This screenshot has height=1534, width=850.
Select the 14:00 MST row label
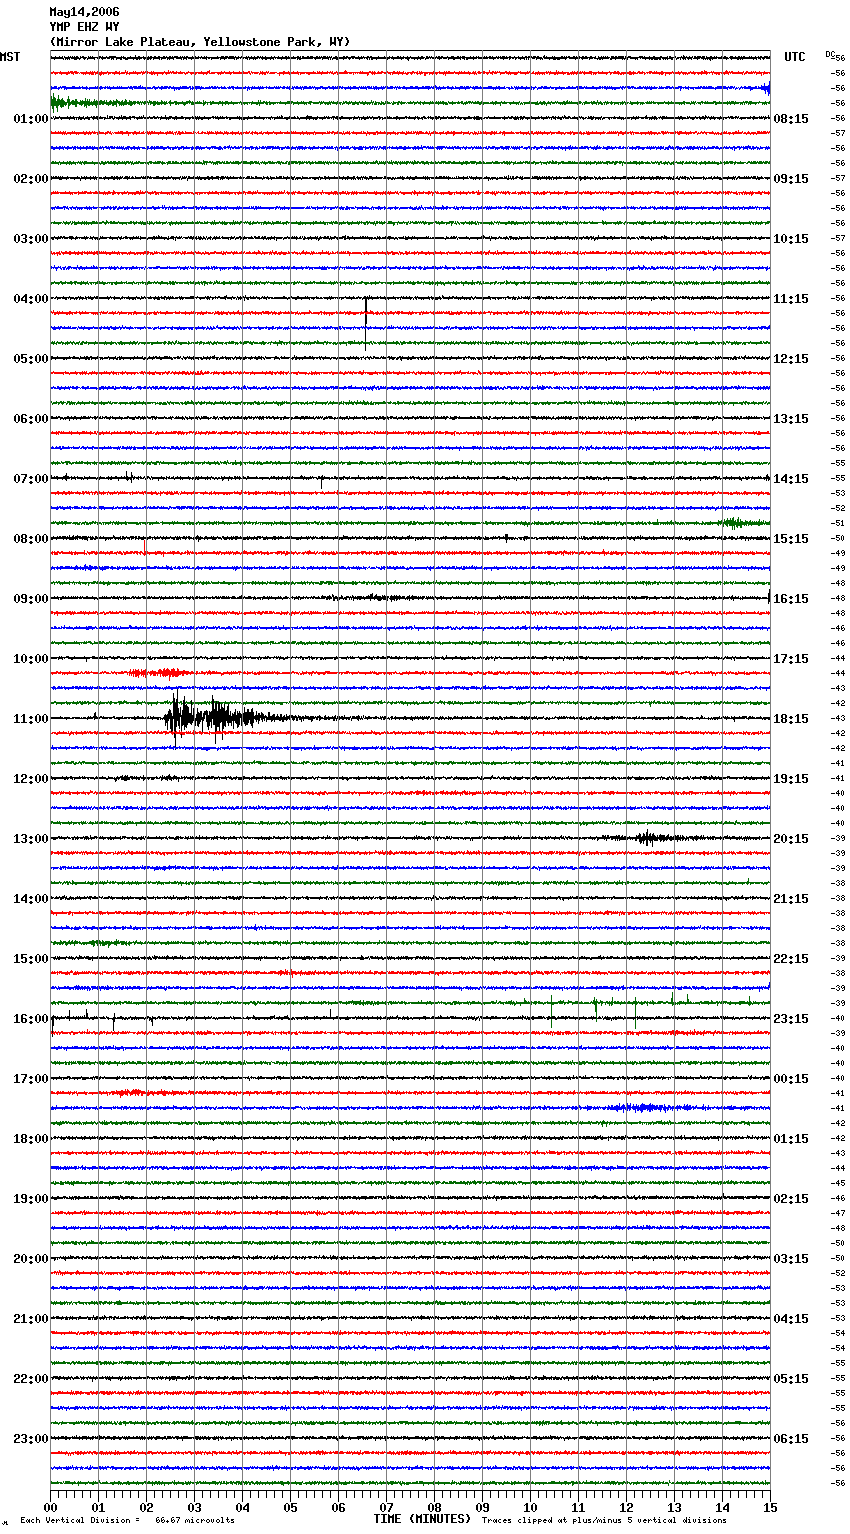click(31, 899)
